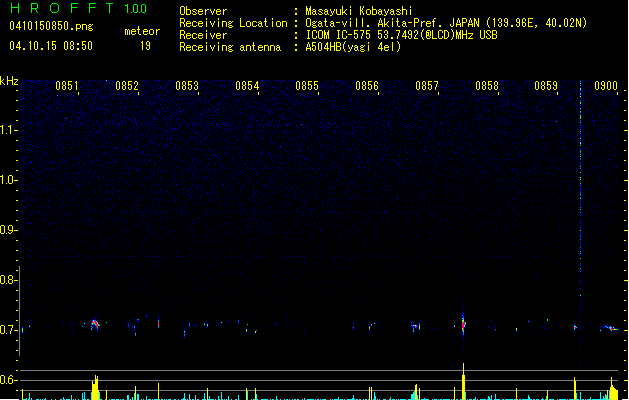Click the 0.9 kHz axis label
Screen dimensions: 629x400
click(8, 230)
